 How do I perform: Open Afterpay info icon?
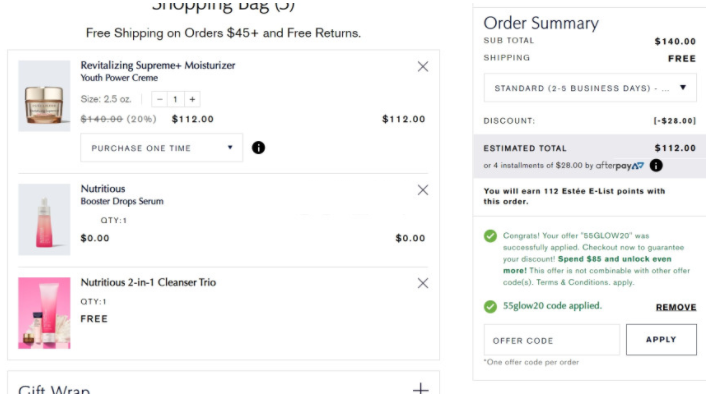coord(656,165)
